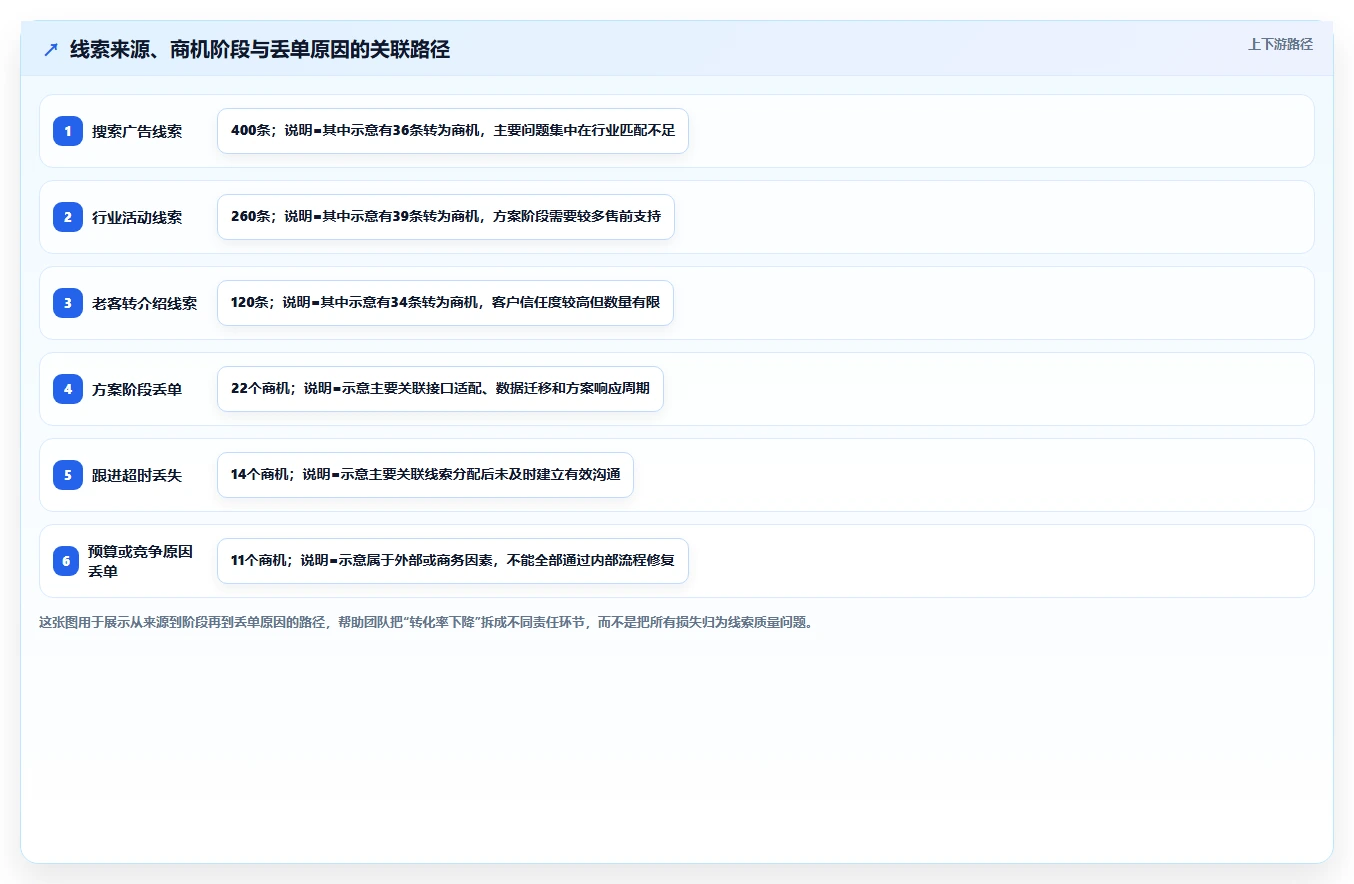Screen dimensions: 1354x884
Task: Select step badge 3 for 老客转介绍线索
Action: point(68,303)
